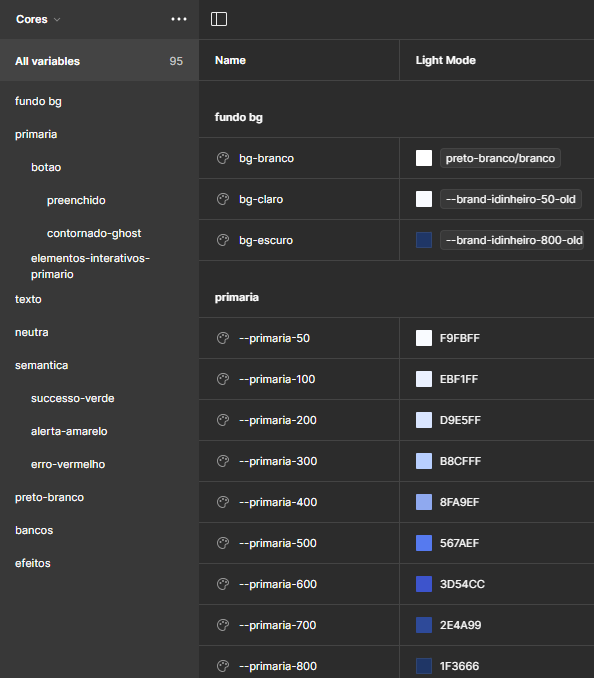Viewport: 594px width, 678px height.
Task: Click the palette icon next to --primaria-50
Action: tap(223, 338)
